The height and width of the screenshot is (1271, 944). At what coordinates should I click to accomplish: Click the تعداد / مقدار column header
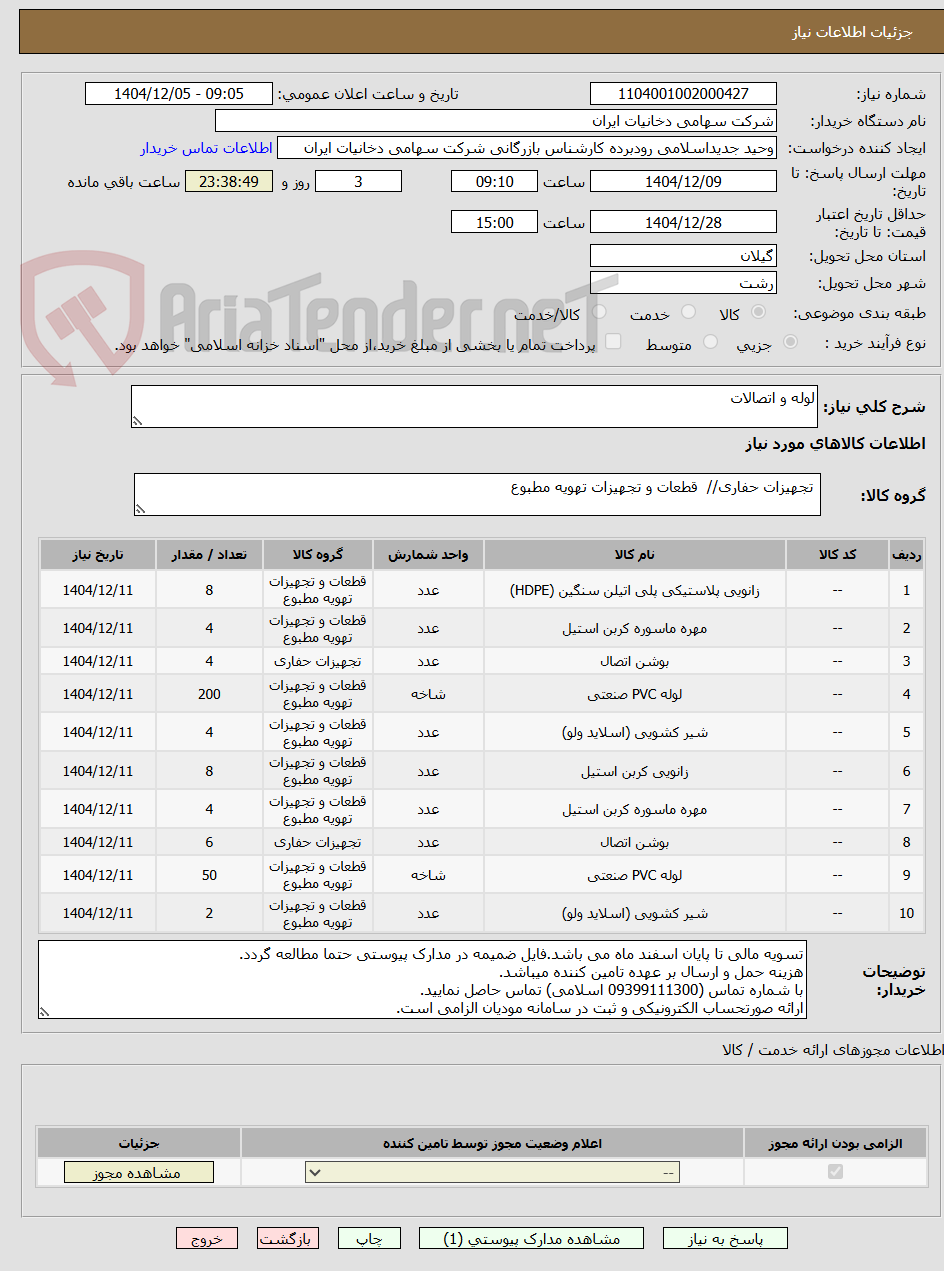(209, 555)
